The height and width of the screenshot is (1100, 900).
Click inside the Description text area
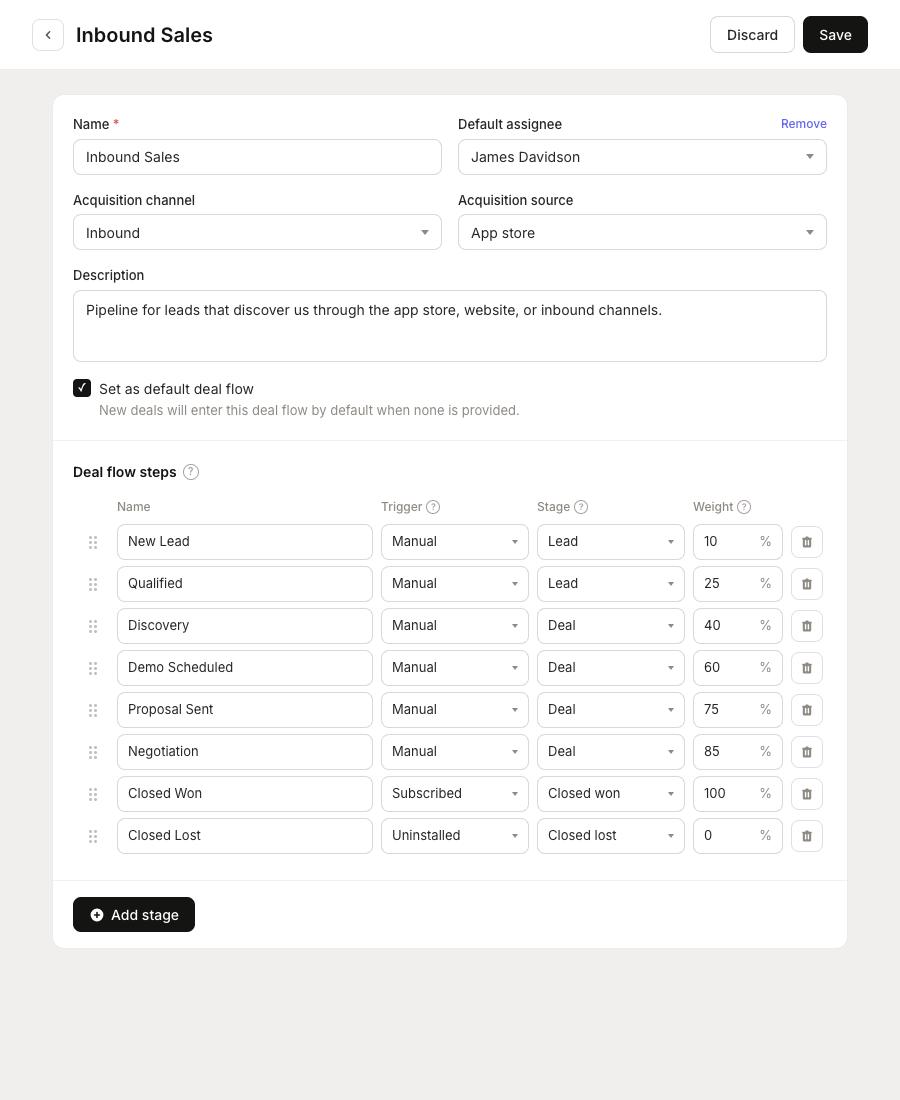(450, 325)
